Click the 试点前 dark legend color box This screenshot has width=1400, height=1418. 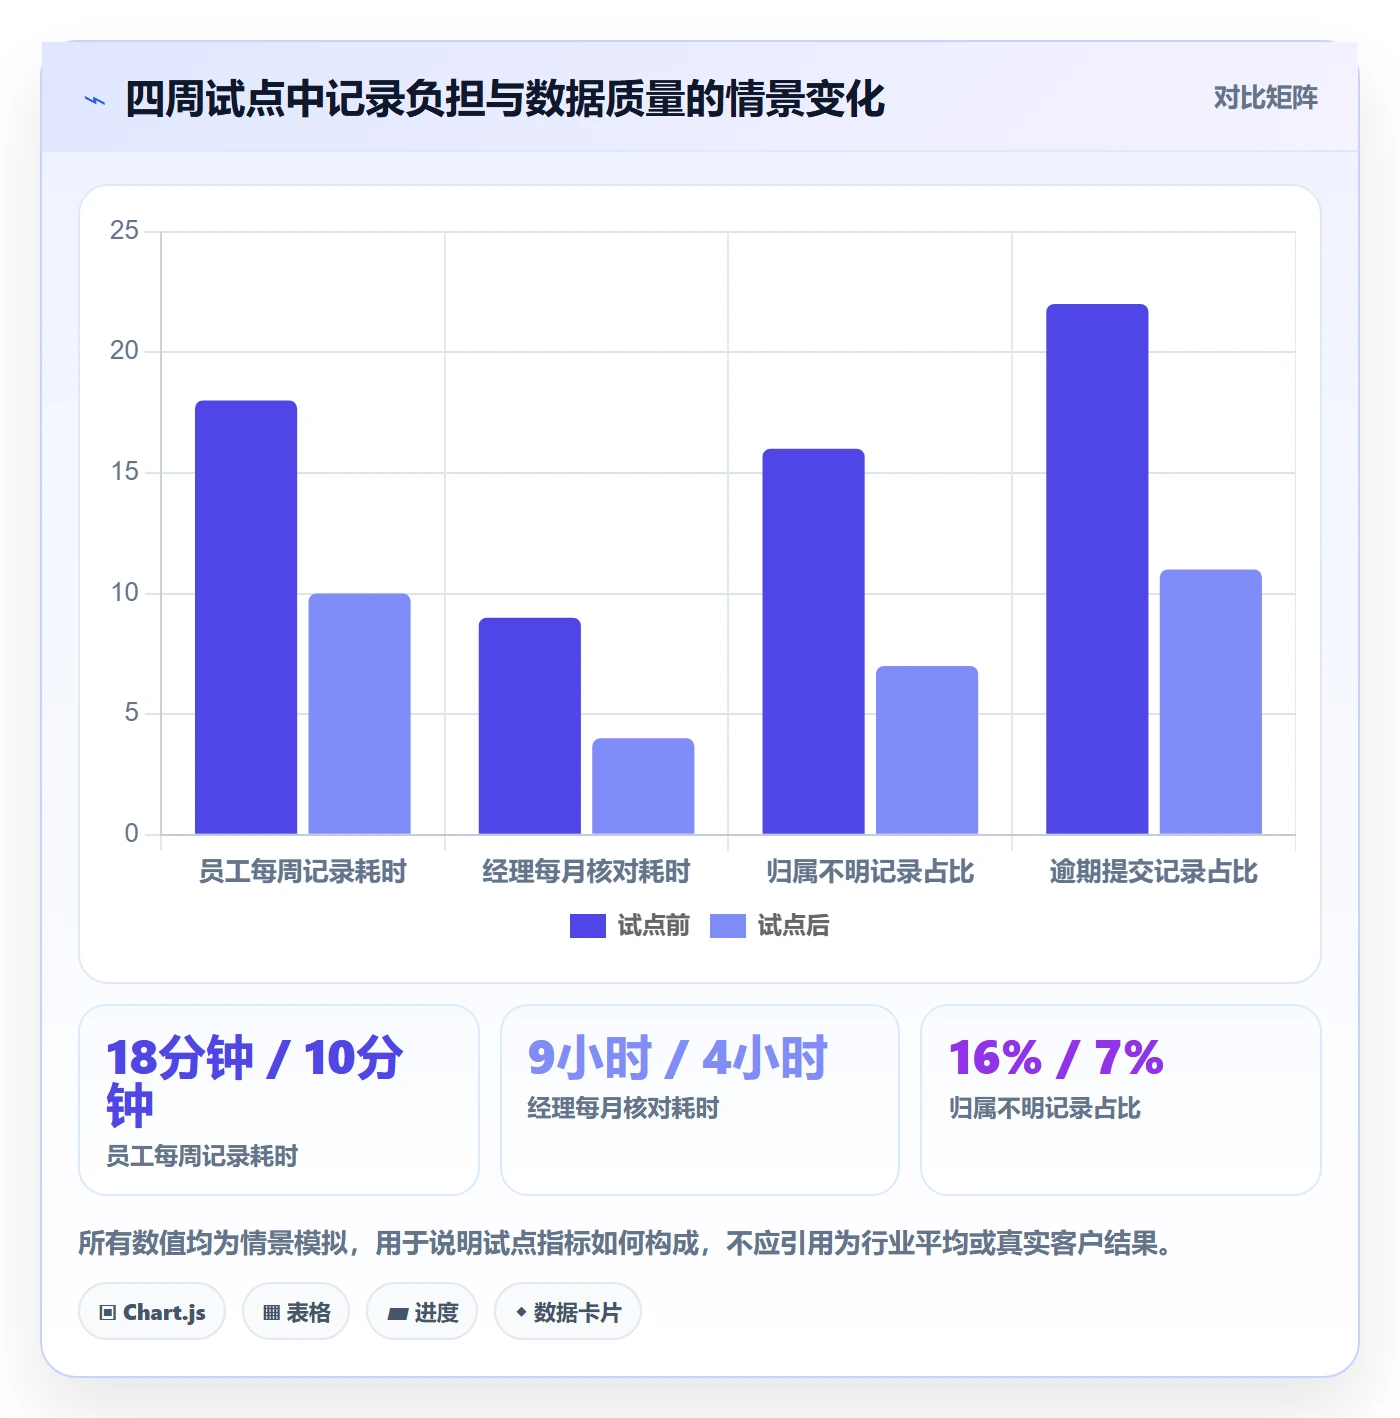588,926
